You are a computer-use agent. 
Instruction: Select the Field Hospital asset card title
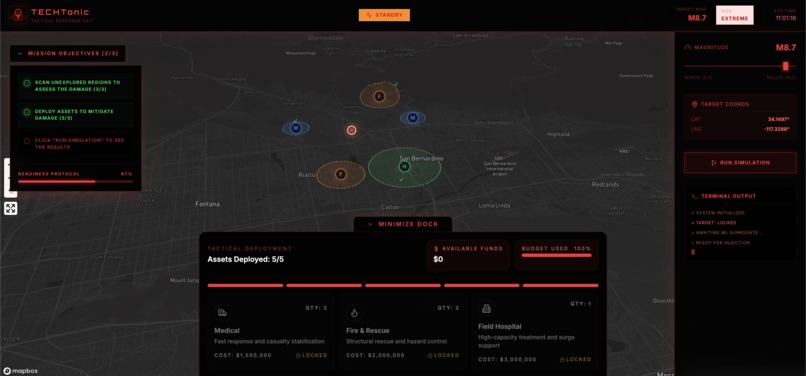click(500, 327)
